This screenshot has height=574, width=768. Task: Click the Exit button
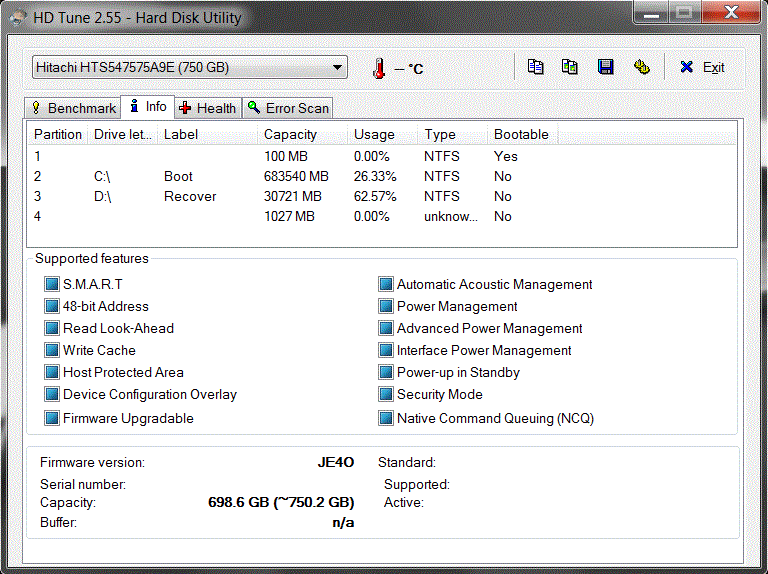point(702,68)
